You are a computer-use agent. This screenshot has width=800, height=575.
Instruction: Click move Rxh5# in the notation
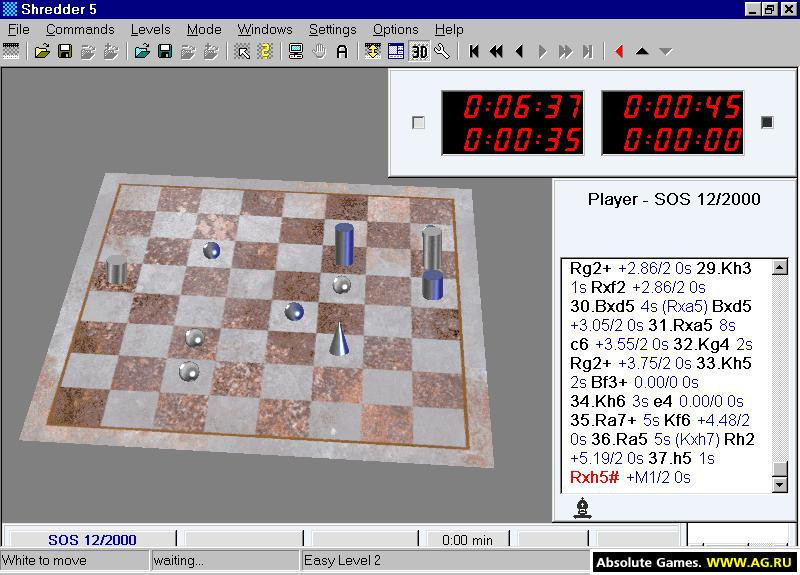(594, 478)
